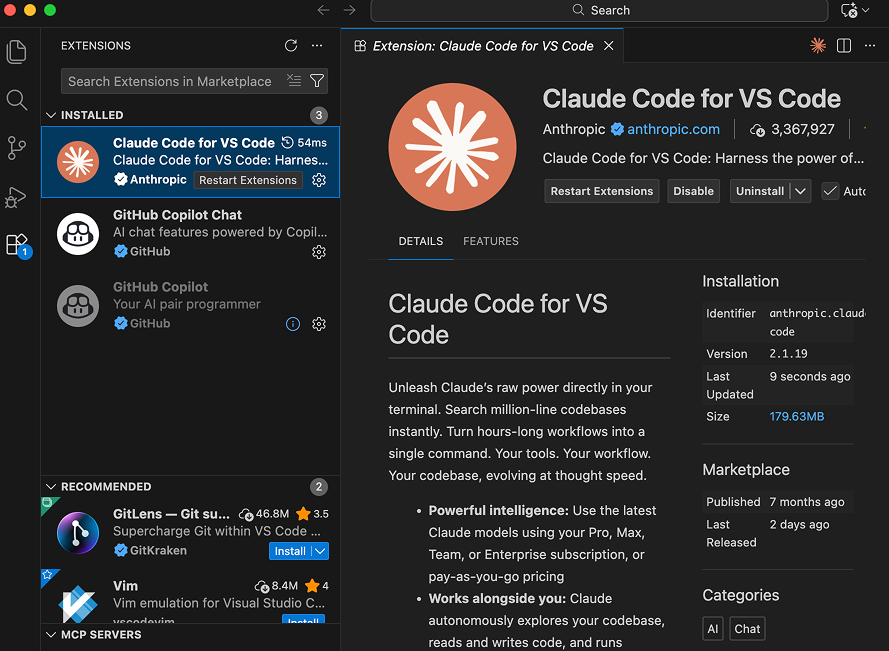Switch to the FEATURES tab
The height and width of the screenshot is (651, 889).
point(489,241)
